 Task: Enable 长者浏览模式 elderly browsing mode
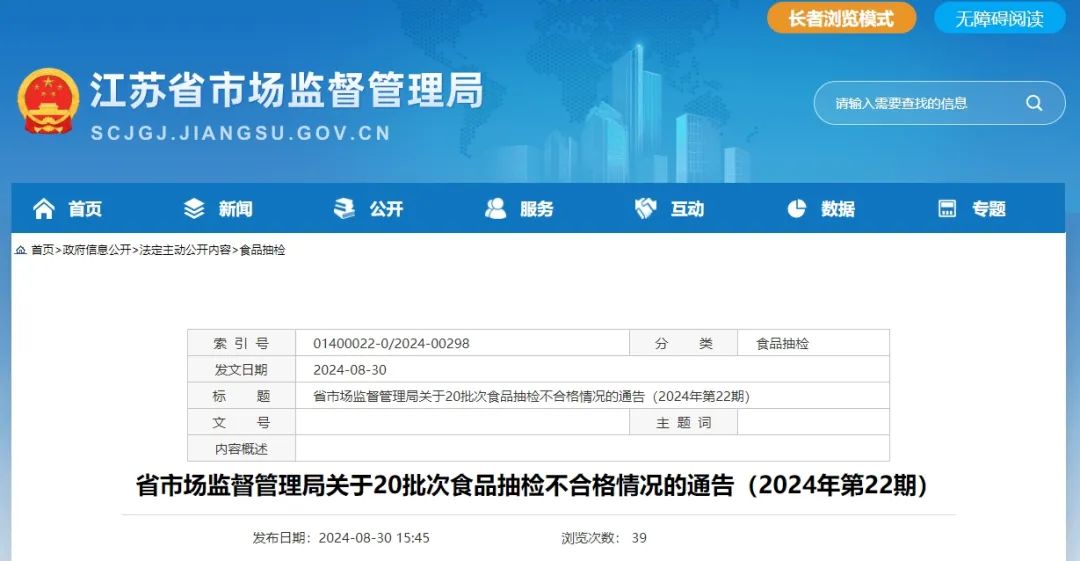pyautogui.click(x=841, y=18)
